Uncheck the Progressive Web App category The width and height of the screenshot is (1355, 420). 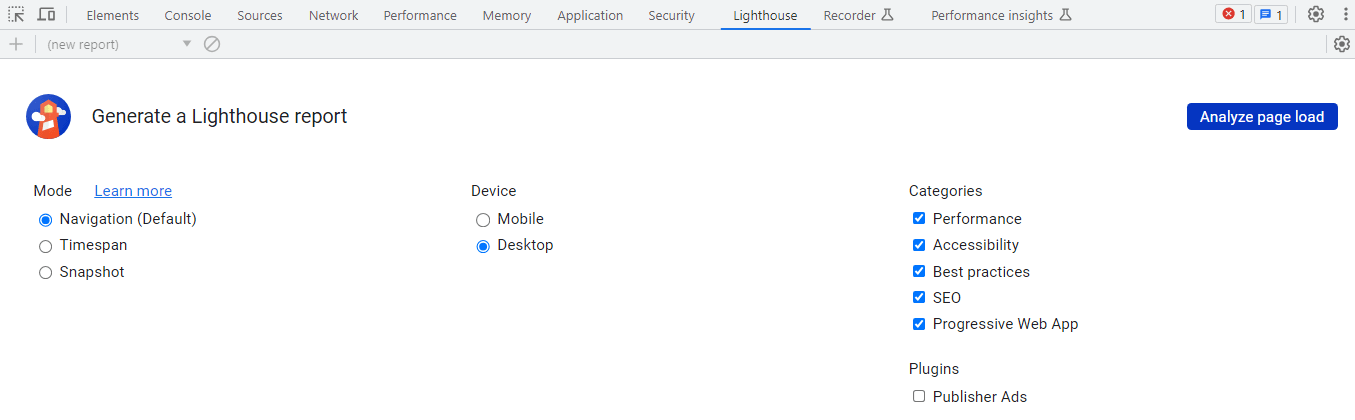919,324
